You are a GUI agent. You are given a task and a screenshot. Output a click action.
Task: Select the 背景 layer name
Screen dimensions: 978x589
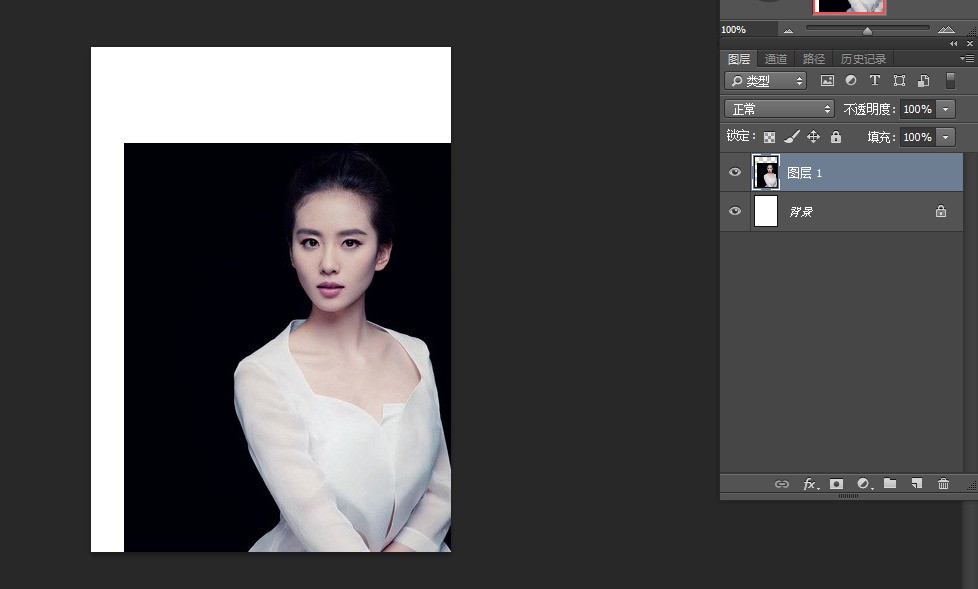[801, 212]
